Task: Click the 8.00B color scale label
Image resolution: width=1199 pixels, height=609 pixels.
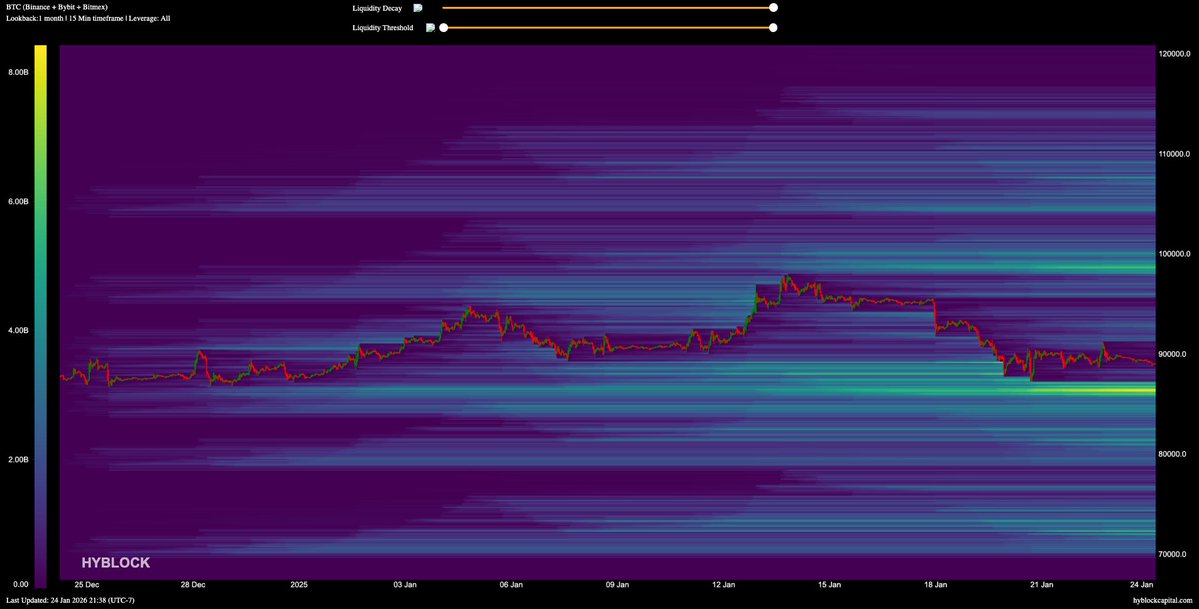Action: point(18,72)
